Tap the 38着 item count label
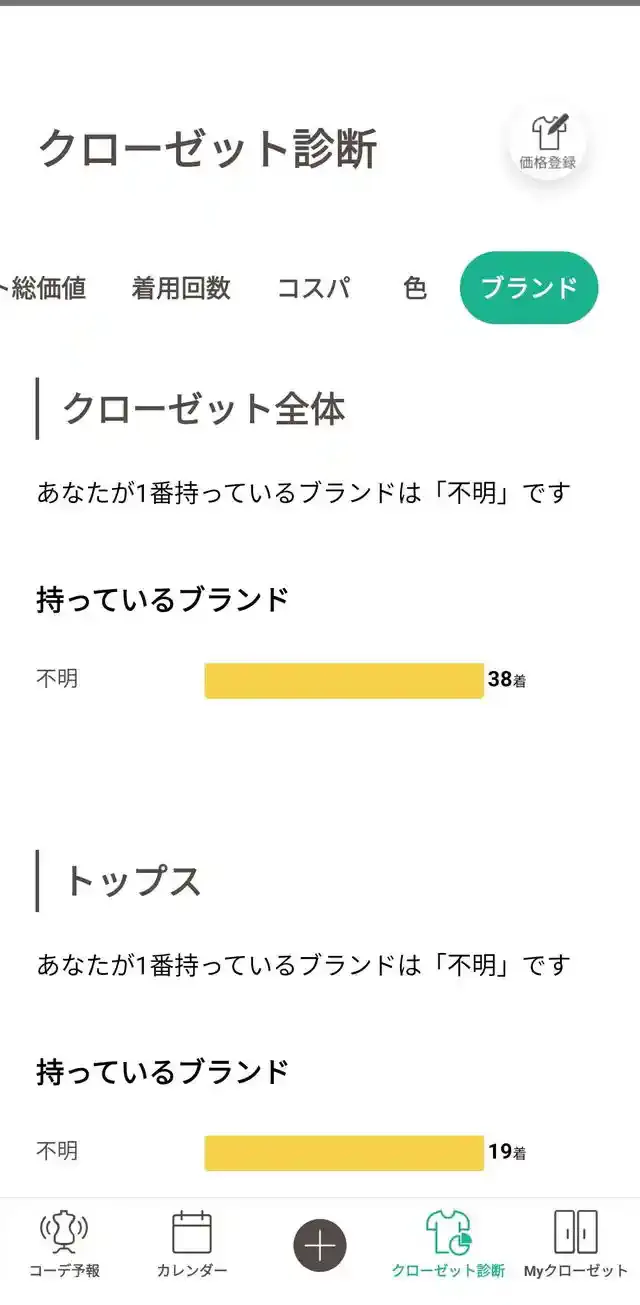This screenshot has height=1305, width=640. [507, 678]
